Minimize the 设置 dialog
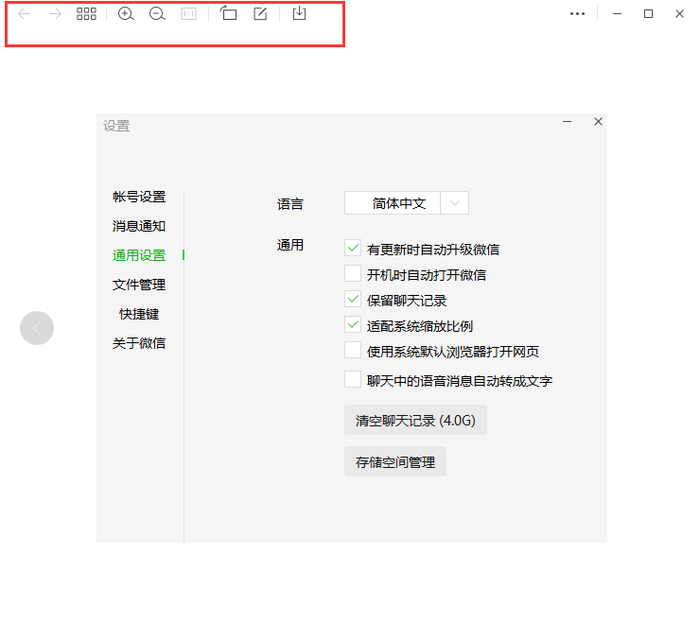 [567, 121]
